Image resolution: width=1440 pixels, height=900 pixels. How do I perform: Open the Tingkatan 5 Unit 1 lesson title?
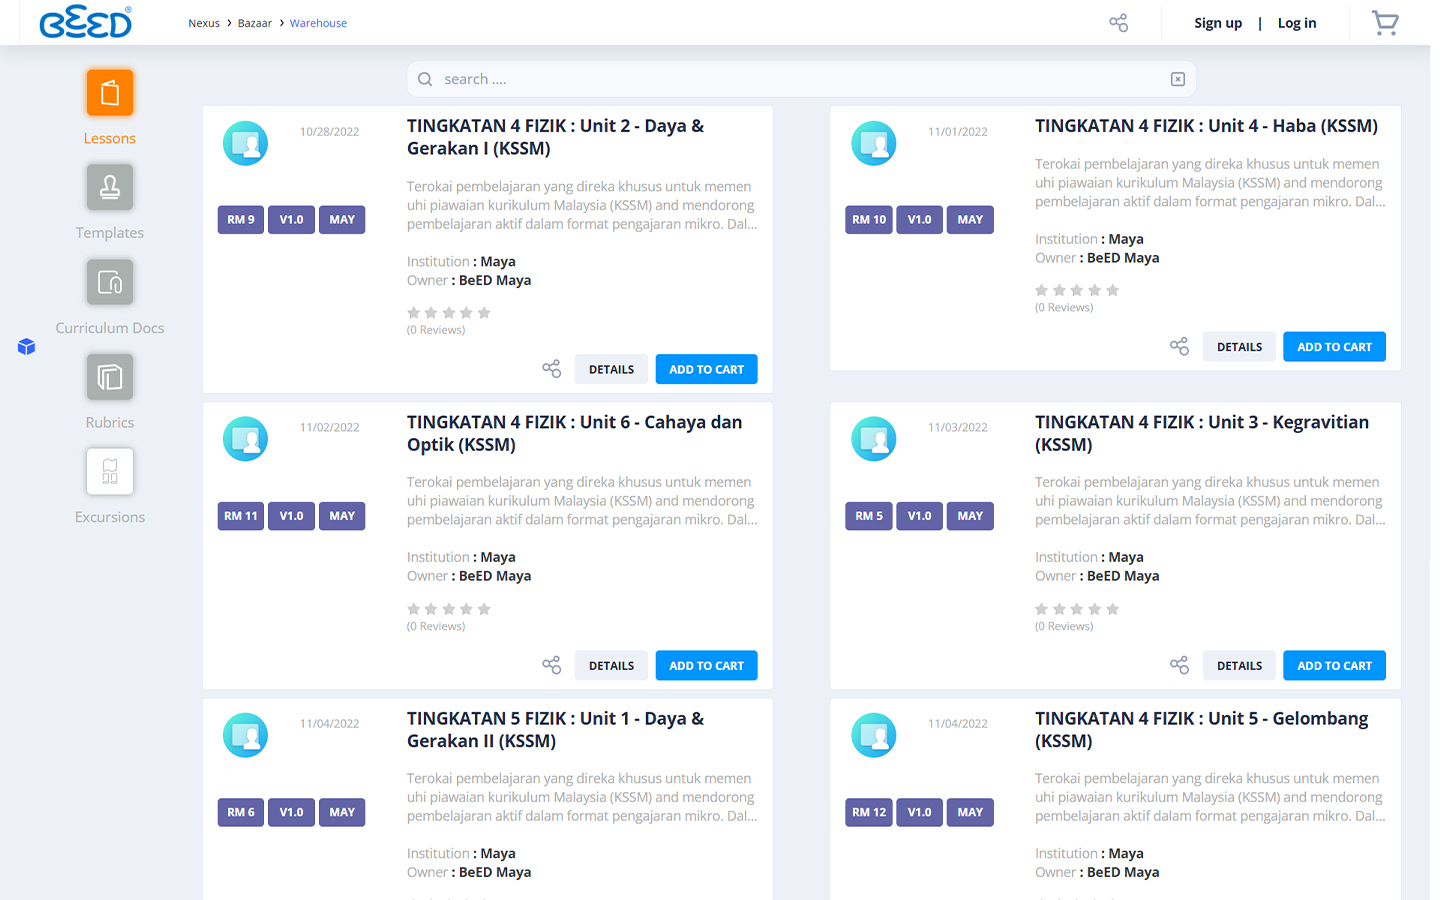555,730
